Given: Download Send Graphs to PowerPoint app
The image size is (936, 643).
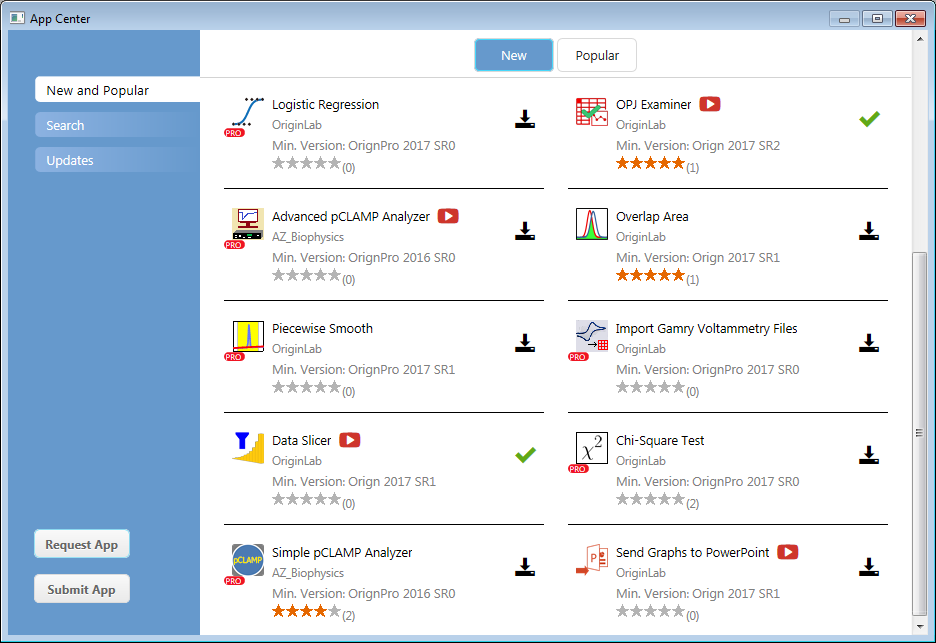Looking at the screenshot, I should tap(869, 567).
